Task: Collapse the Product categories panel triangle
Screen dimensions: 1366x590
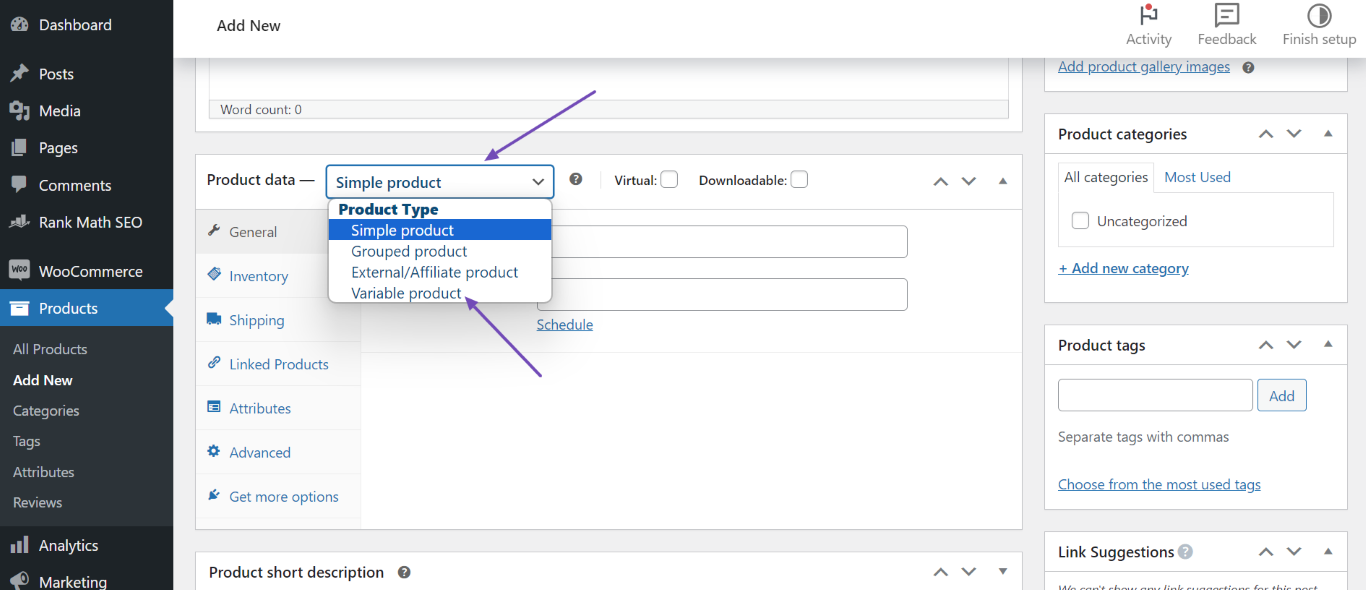Action: 1328,133
